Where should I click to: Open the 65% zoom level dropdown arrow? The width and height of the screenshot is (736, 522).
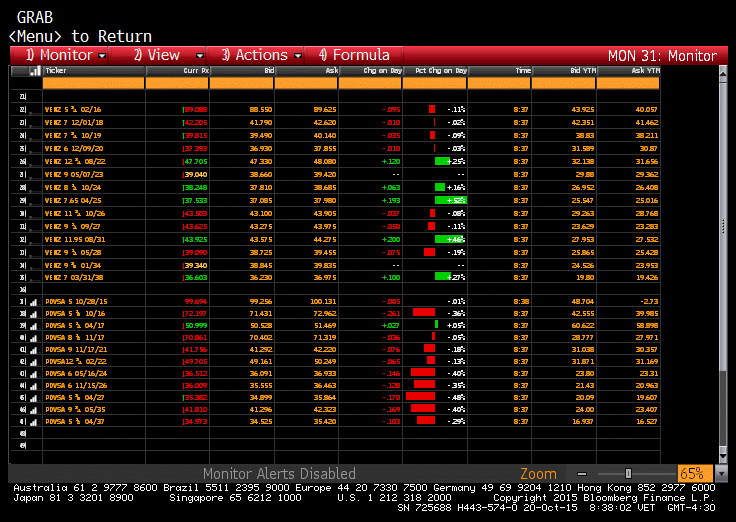click(720, 474)
